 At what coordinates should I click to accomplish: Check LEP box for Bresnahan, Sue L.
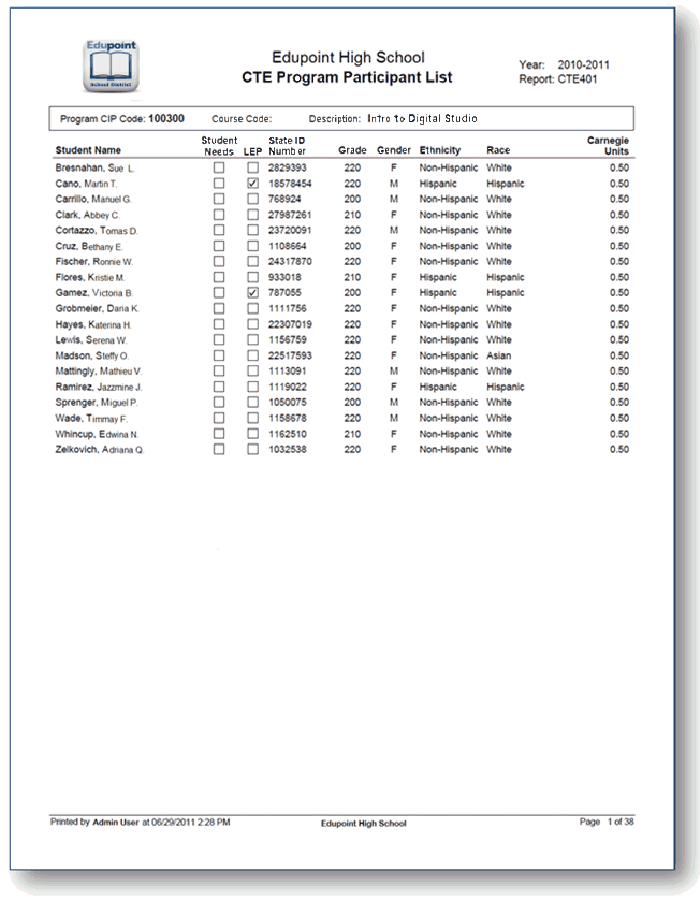click(x=252, y=168)
